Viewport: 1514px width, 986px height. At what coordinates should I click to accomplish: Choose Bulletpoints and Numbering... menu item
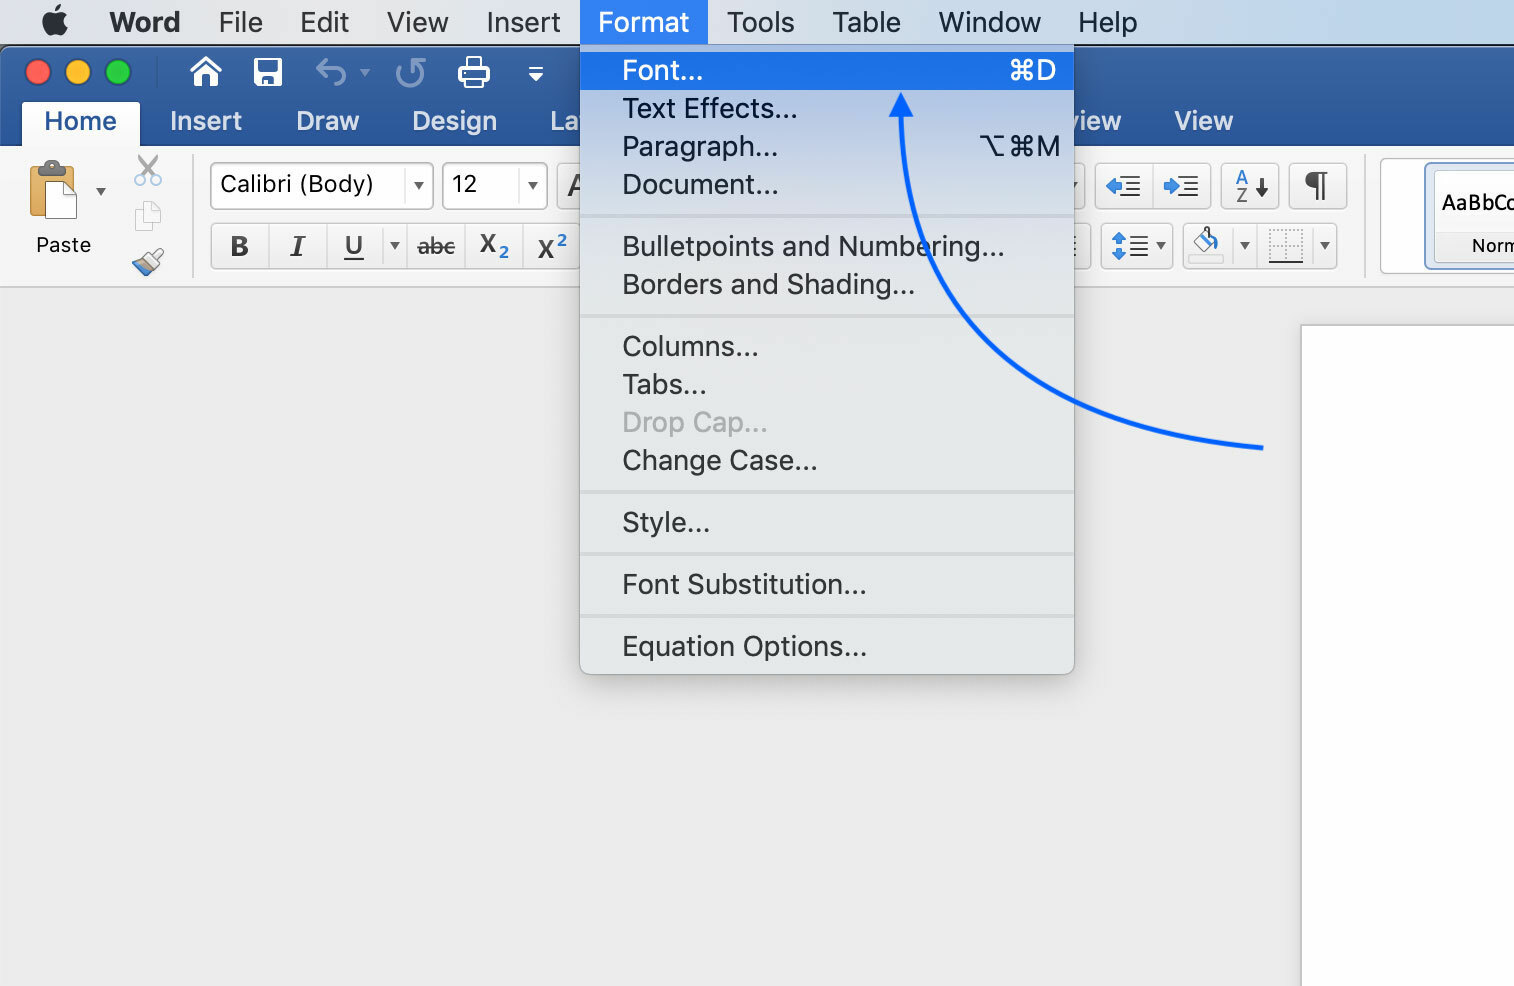[827, 246]
